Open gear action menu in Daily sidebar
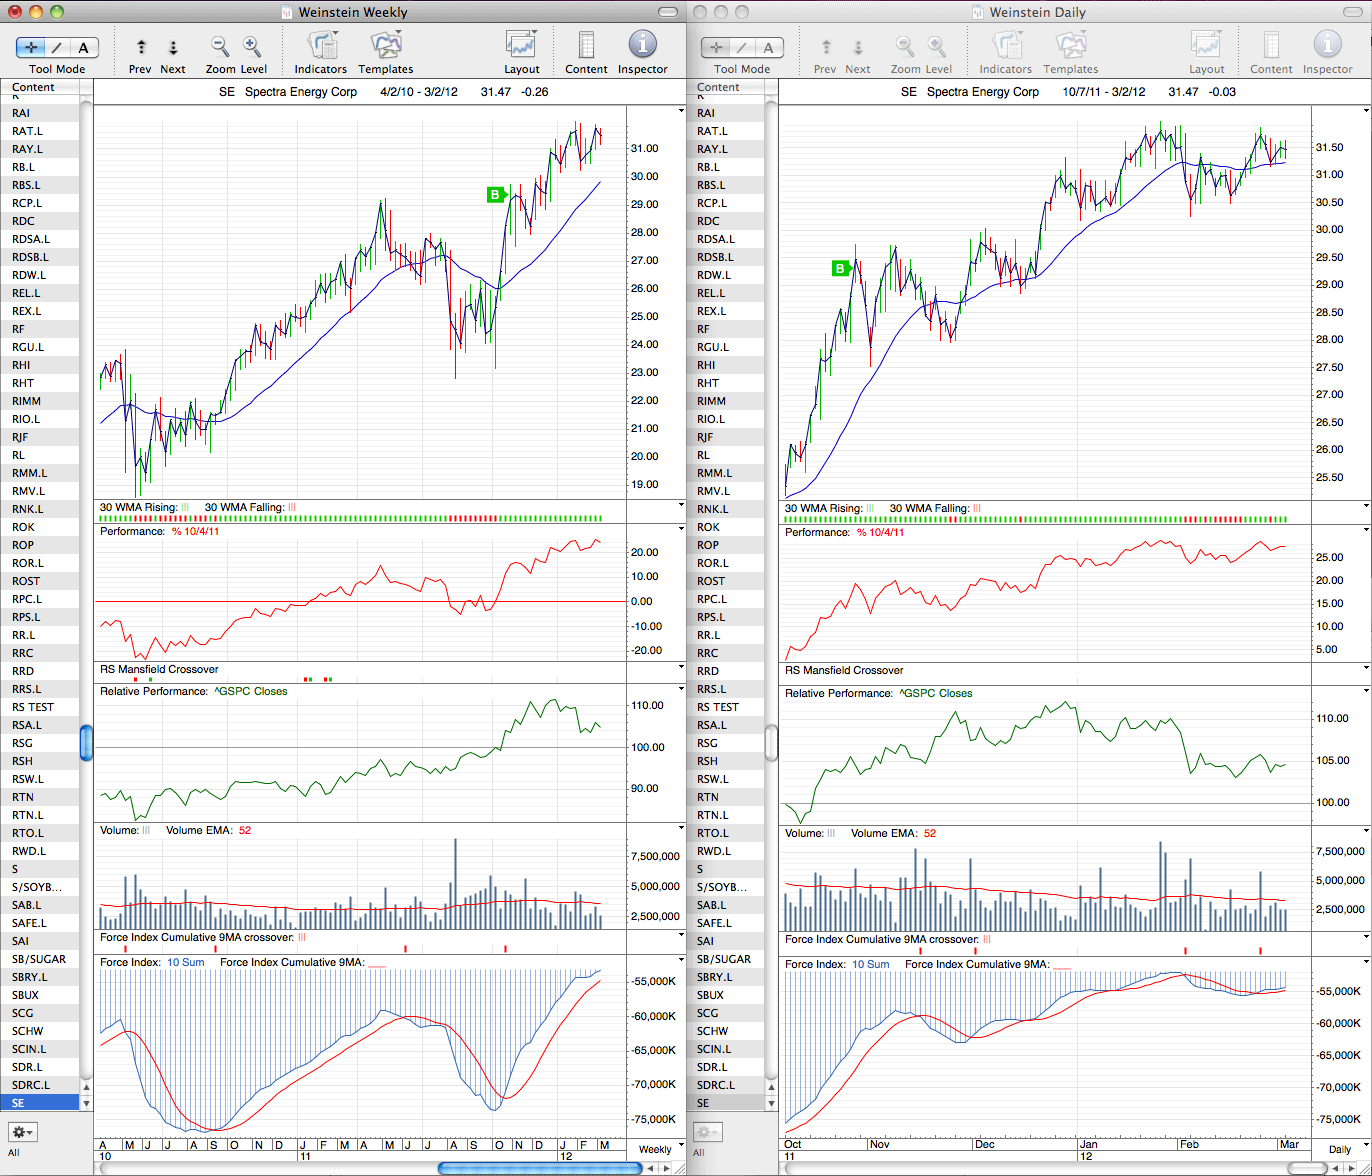This screenshot has height=1176, width=1372. click(x=708, y=1133)
